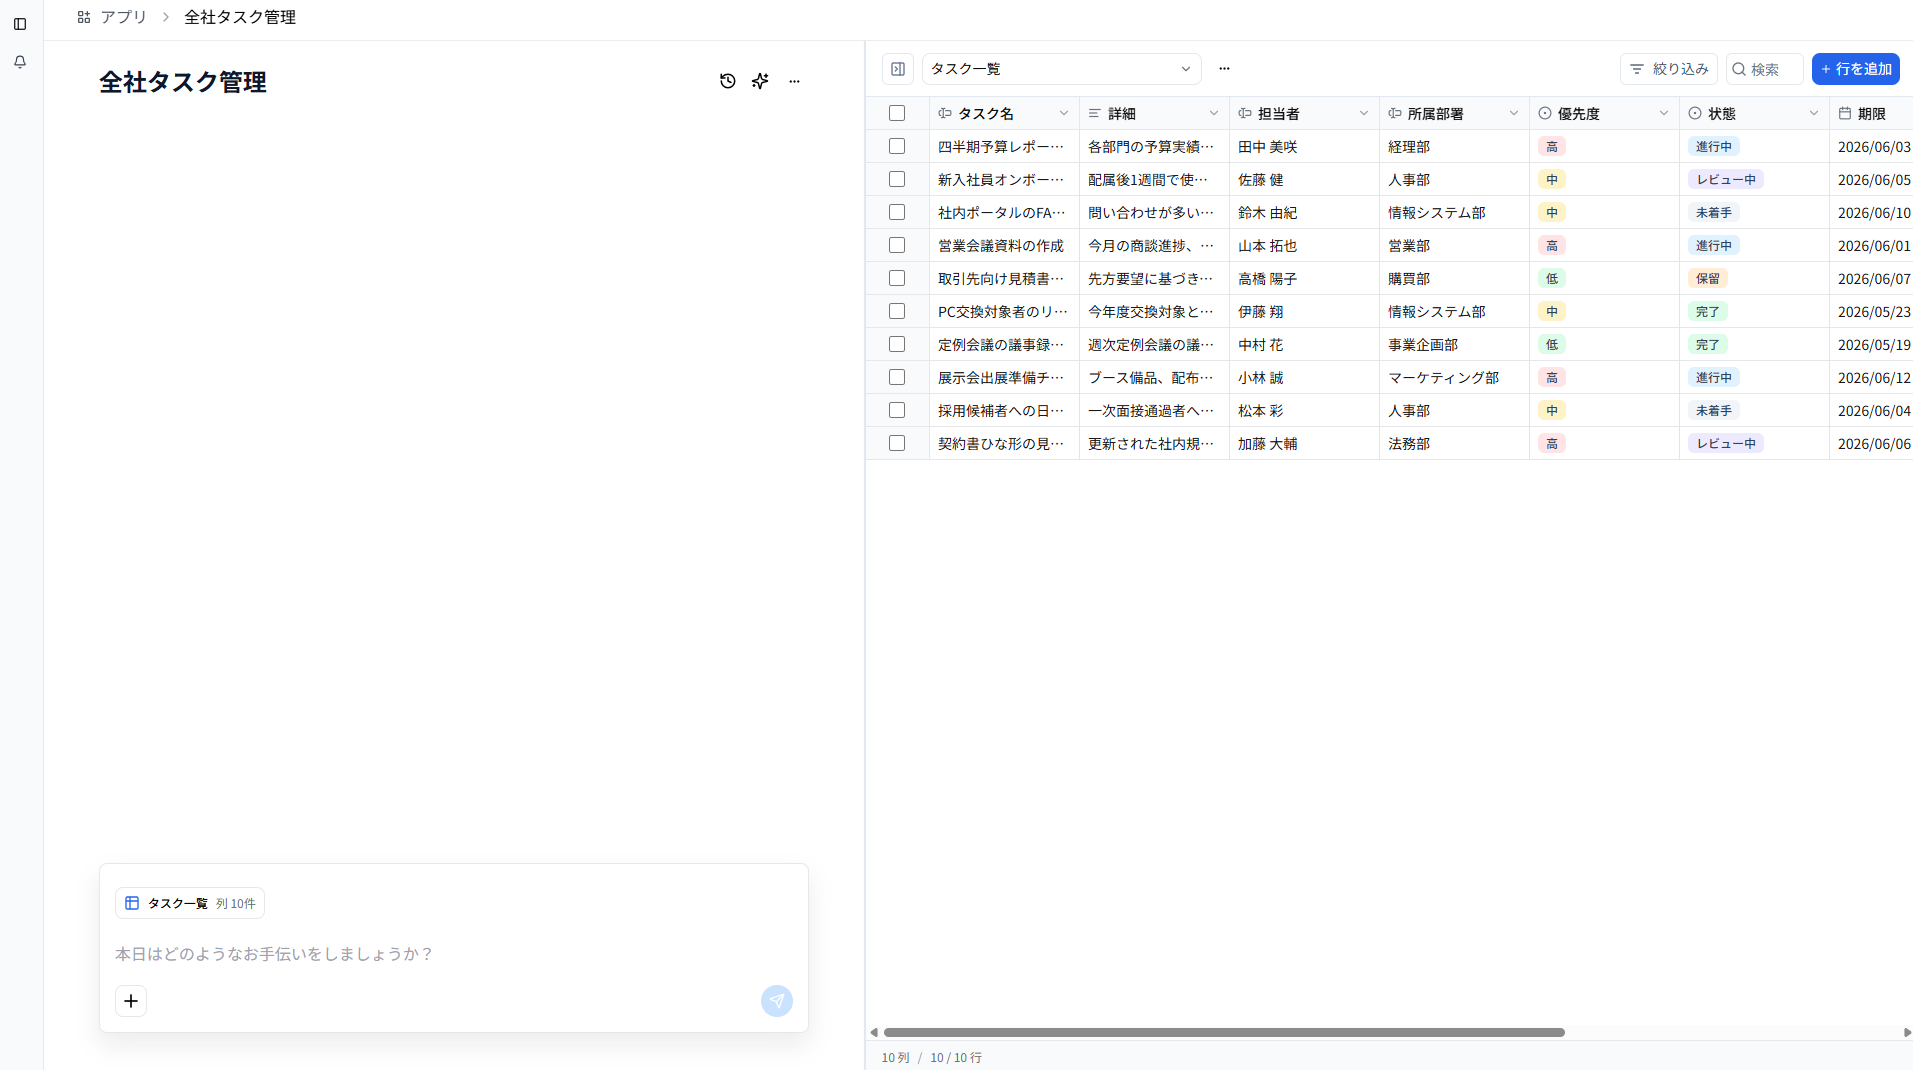Click the table icon in タスク一覧 chip
Screen dimensions: 1913x1070
click(x=132, y=903)
